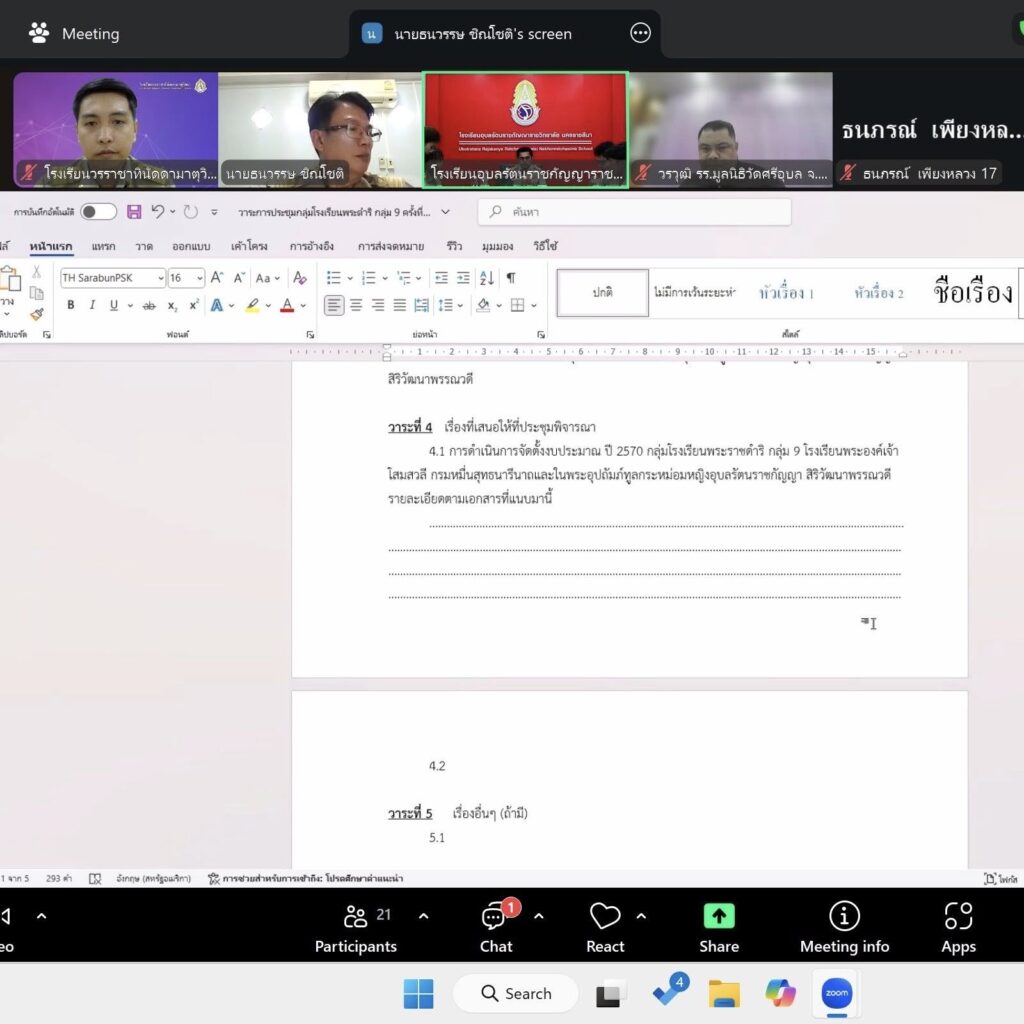
Task: Click the Save icon in Word
Action: click(134, 212)
